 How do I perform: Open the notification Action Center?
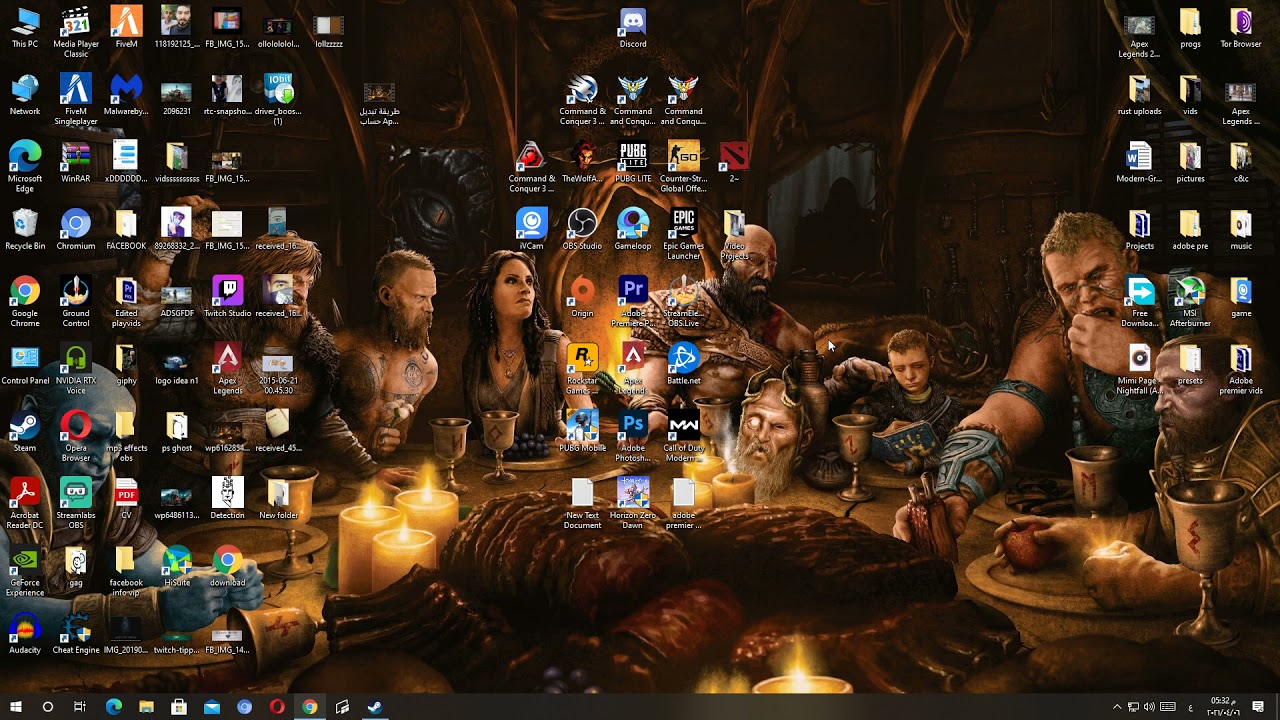click(1258, 707)
